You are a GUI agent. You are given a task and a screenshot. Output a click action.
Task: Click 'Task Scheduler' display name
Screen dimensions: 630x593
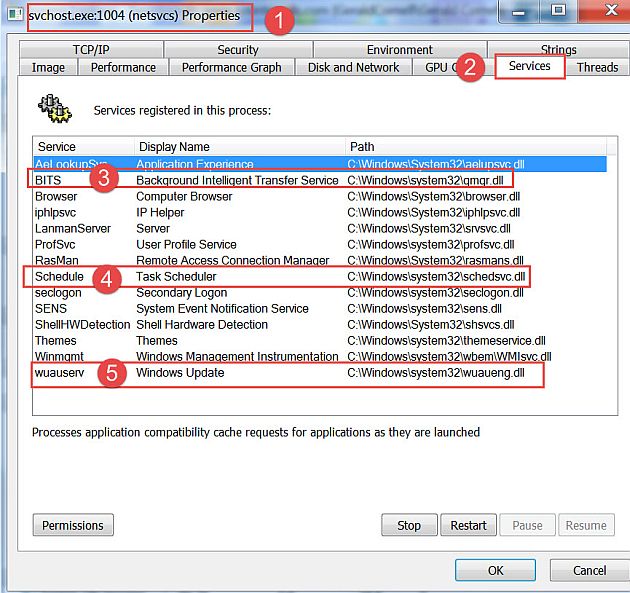[176, 276]
